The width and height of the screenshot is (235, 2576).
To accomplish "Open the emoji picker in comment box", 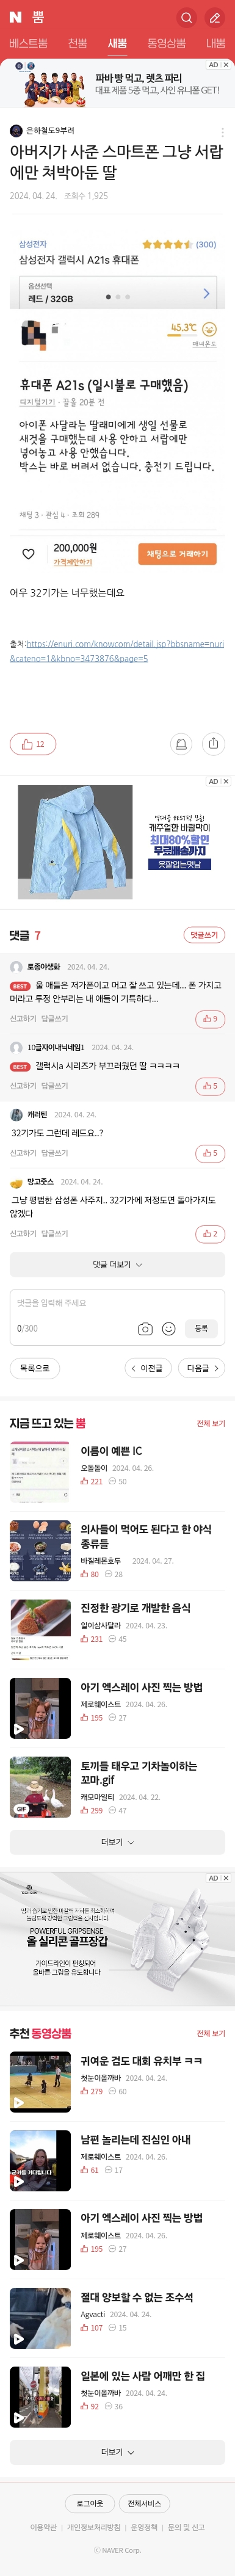I will coord(168,1328).
